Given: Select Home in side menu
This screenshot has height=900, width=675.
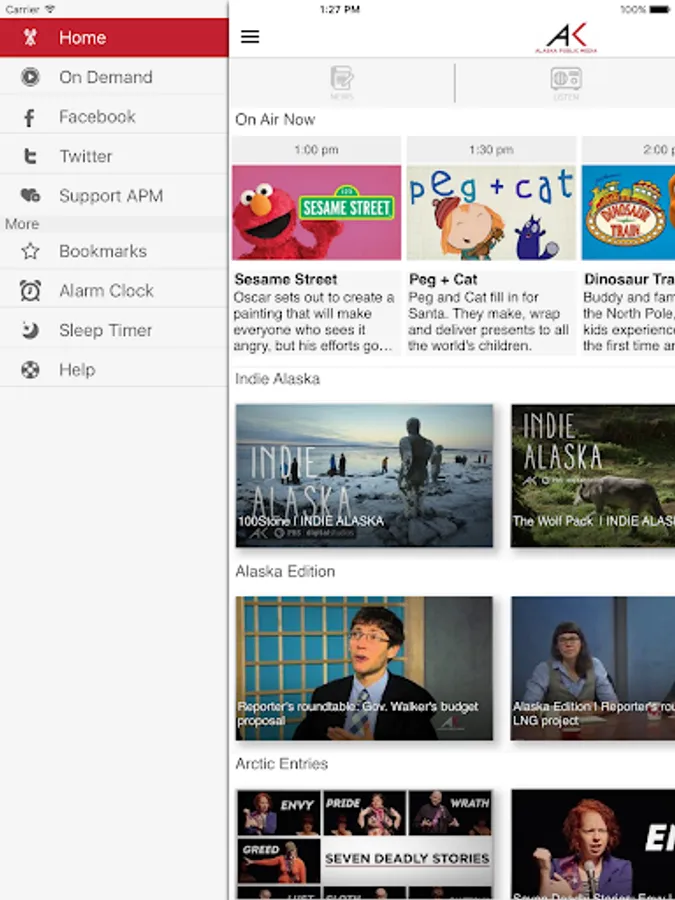Looking at the screenshot, I should click(114, 37).
